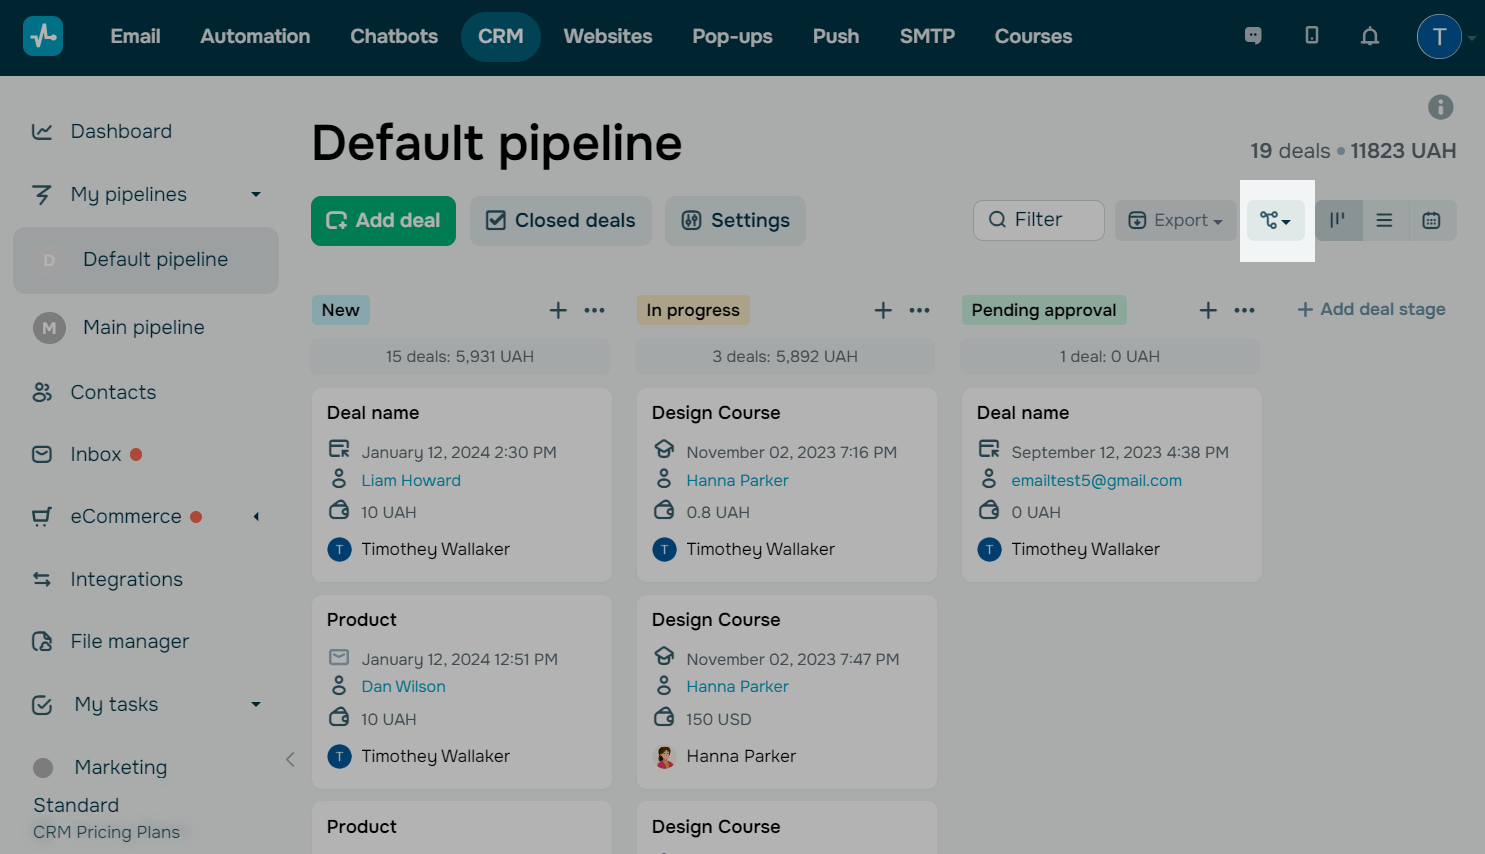Switch to list view
1485x854 pixels.
[1384, 220]
